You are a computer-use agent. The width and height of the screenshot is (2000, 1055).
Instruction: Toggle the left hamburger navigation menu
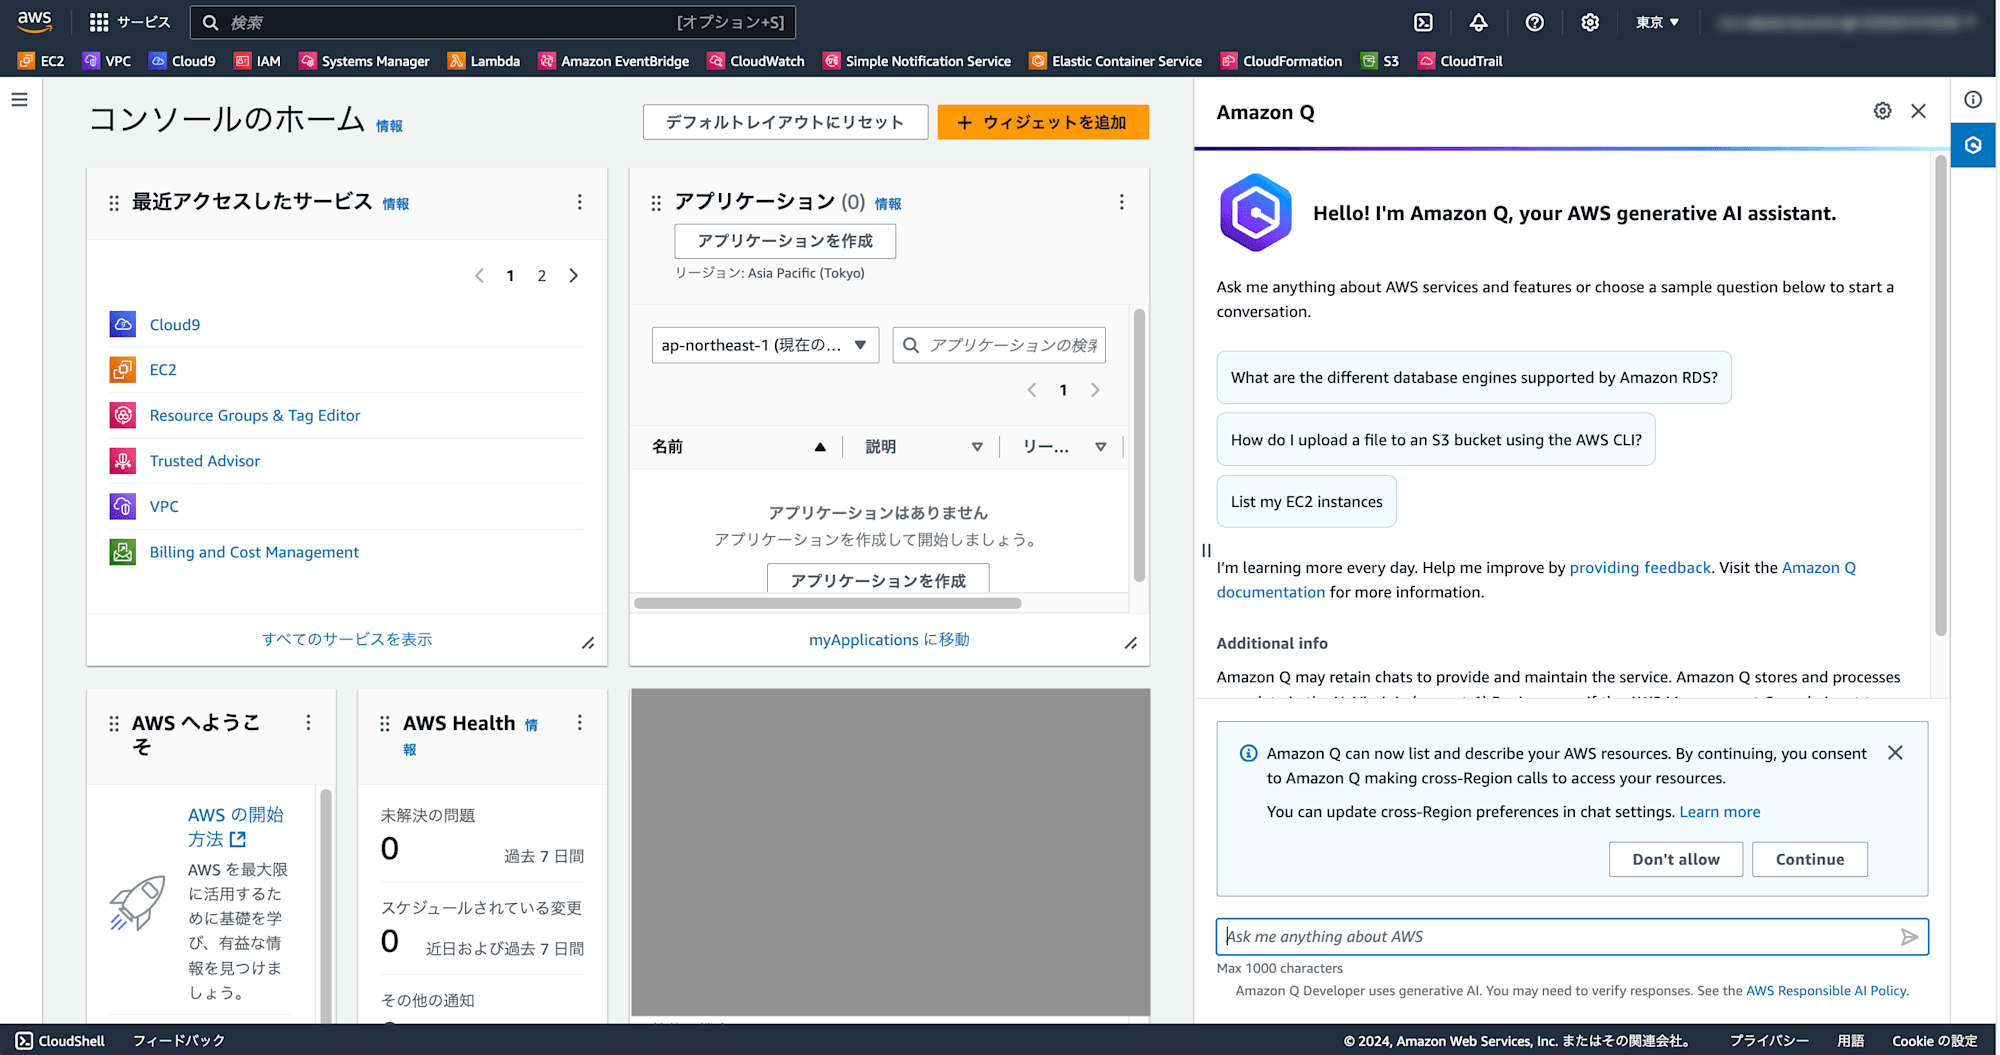click(20, 100)
